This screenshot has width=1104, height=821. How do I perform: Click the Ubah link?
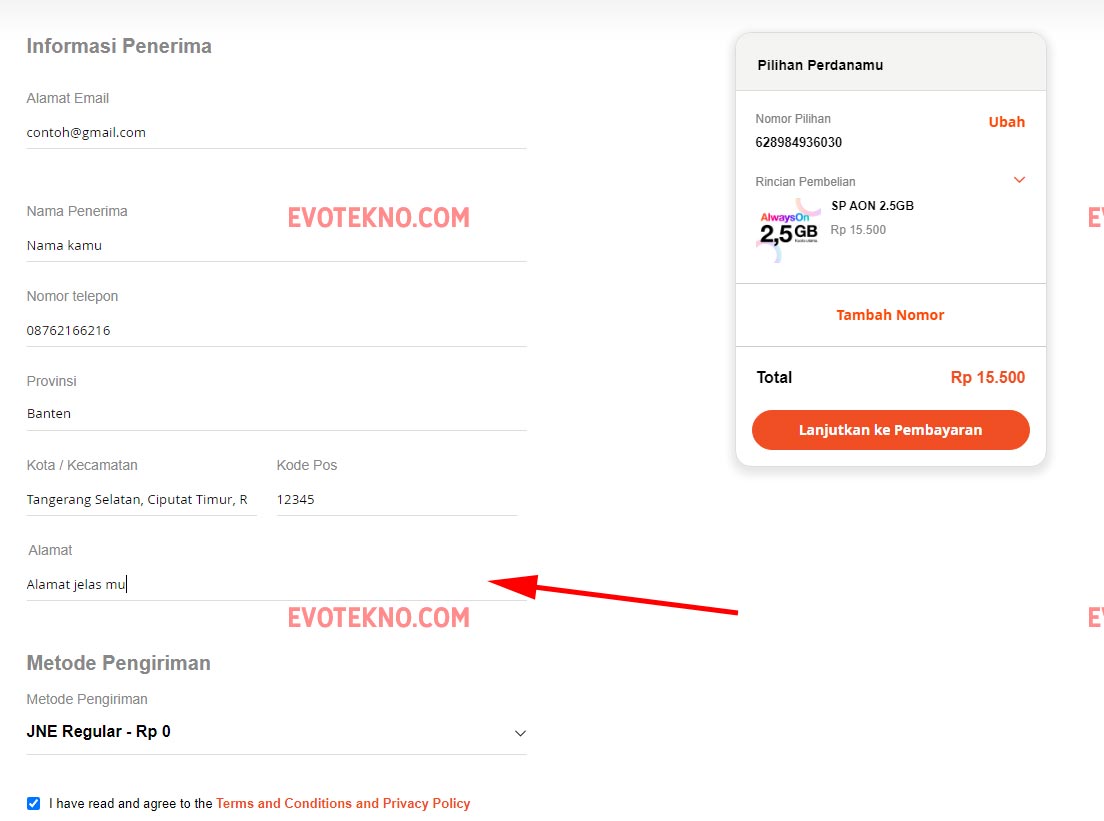tap(1006, 122)
